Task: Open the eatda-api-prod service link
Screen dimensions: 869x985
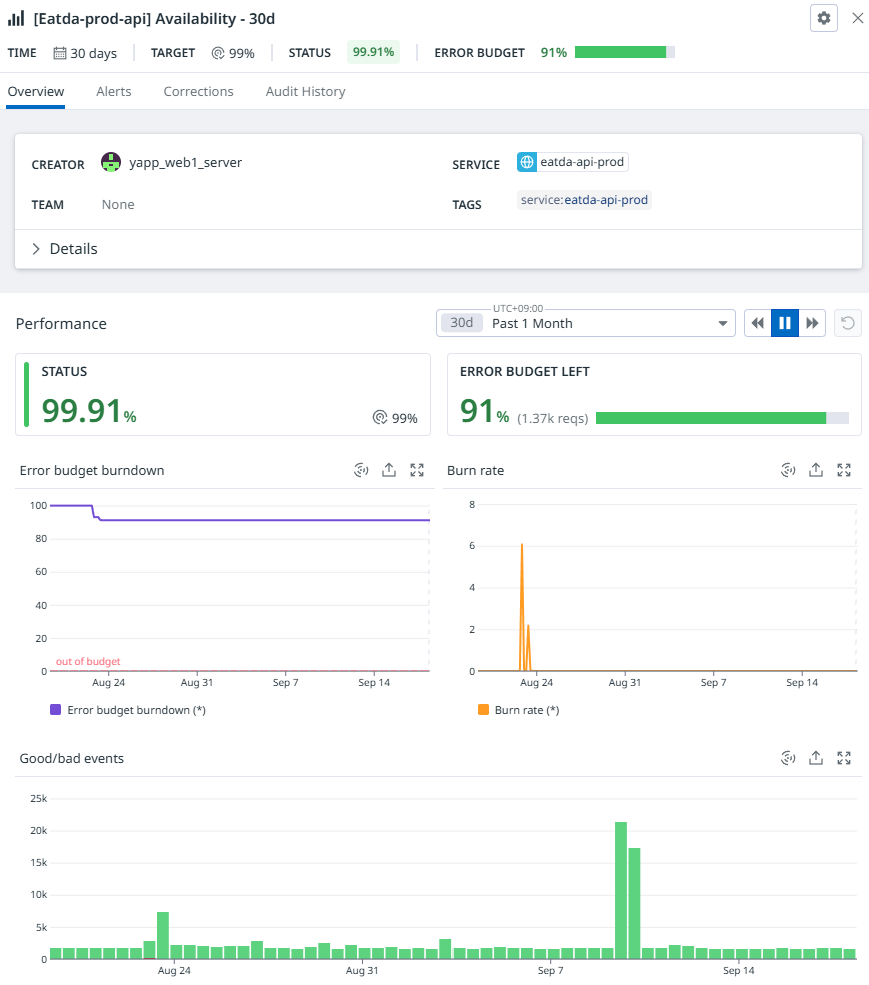Action: point(582,162)
